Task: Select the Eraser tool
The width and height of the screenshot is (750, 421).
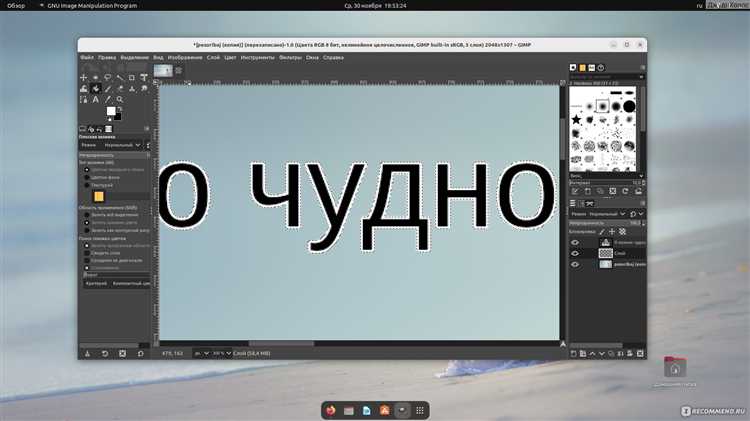Action: (x=120, y=89)
